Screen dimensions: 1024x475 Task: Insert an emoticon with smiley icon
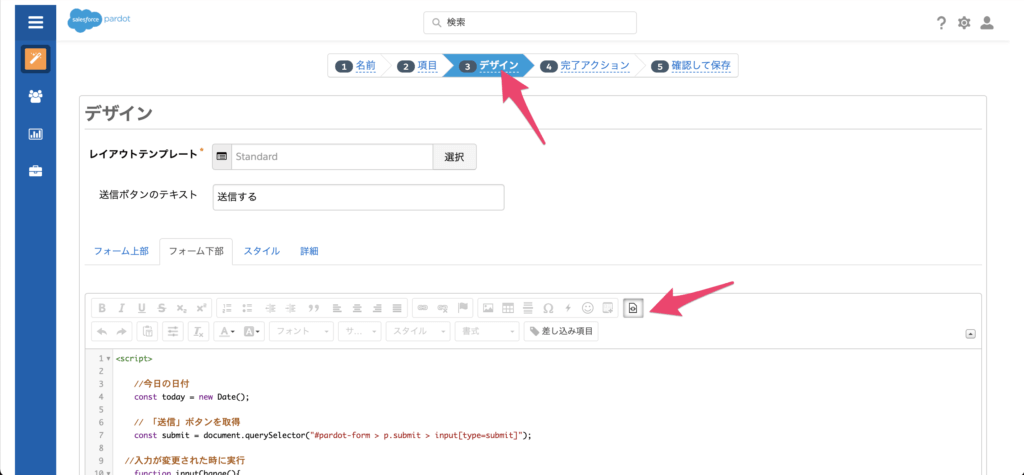click(x=588, y=308)
